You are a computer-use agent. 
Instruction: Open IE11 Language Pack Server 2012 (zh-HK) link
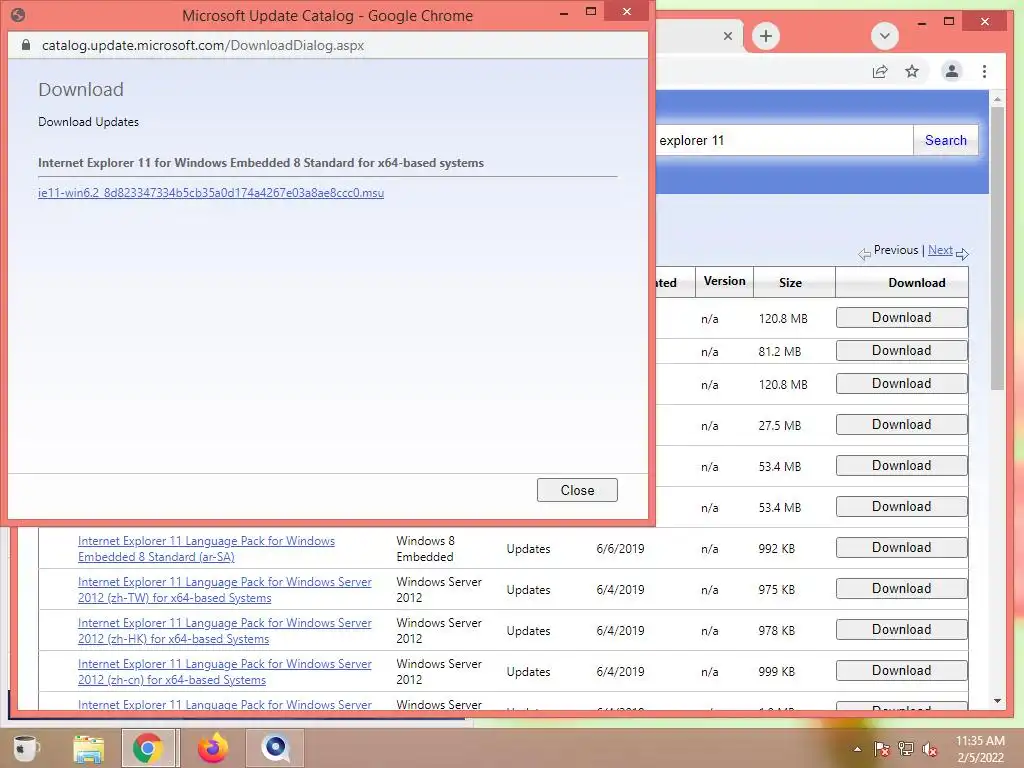225,631
